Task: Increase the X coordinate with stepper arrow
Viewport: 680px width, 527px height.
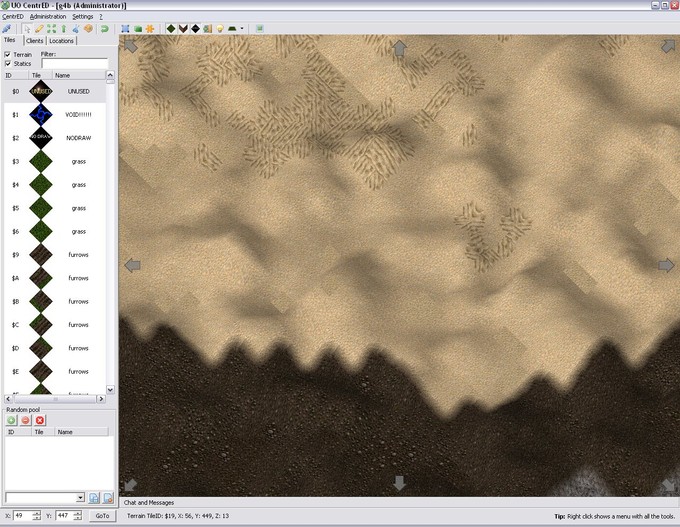Action: 37,512
